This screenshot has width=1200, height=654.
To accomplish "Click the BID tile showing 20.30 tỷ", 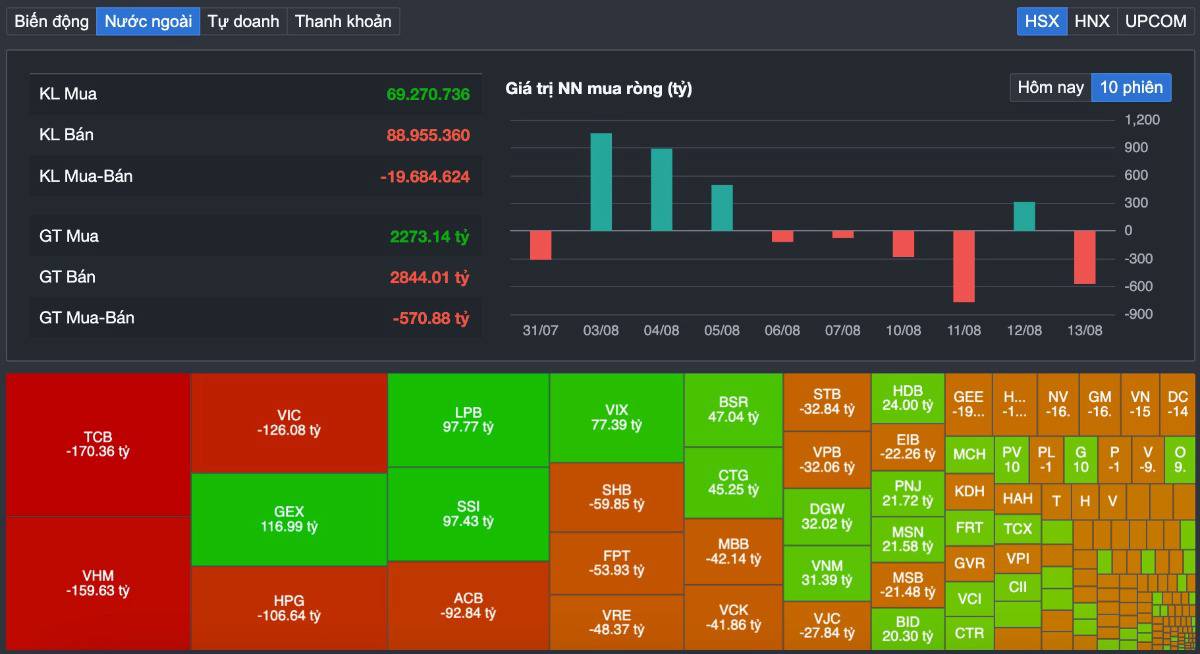I will tap(908, 629).
